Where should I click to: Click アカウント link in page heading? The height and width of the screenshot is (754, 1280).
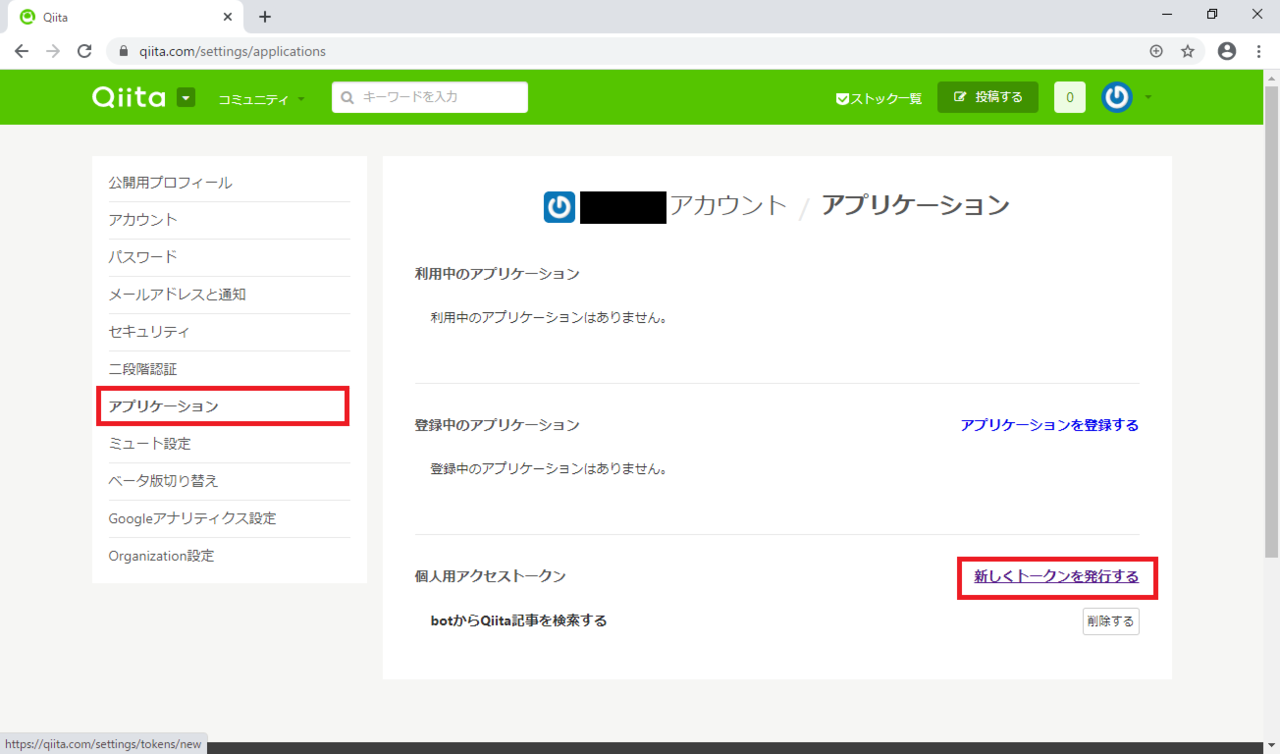tap(728, 206)
